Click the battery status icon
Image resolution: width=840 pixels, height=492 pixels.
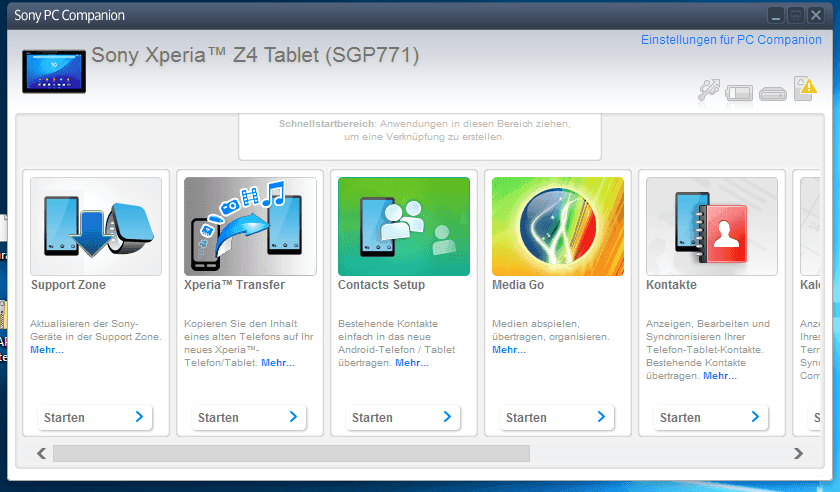[x=739, y=93]
